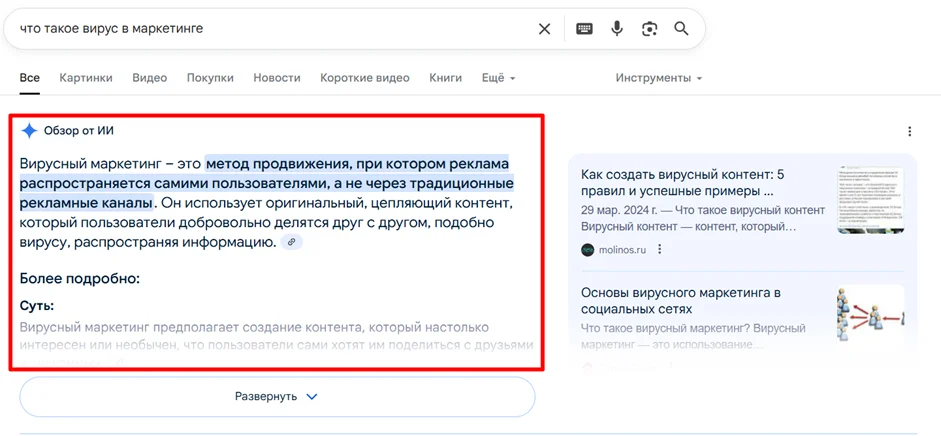Viewport: 941px width, 436px height.
Task: Click the highlighted text 'метод продвижения'
Action: [276, 163]
